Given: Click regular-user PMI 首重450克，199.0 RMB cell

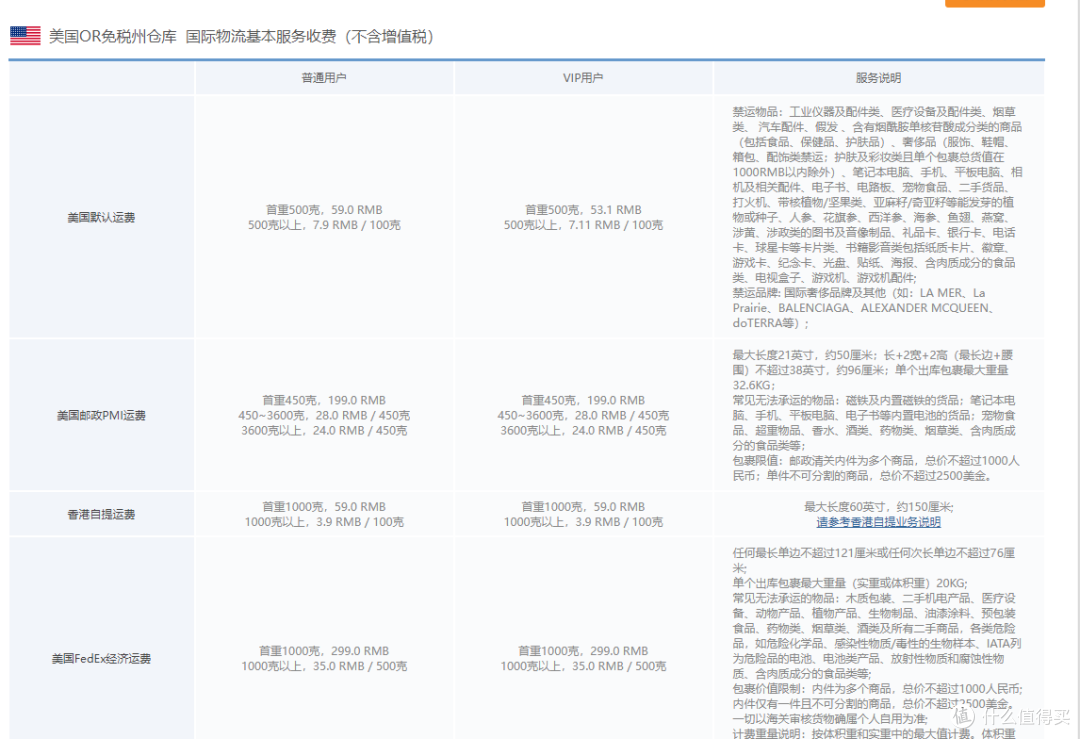Looking at the screenshot, I should [324, 400].
